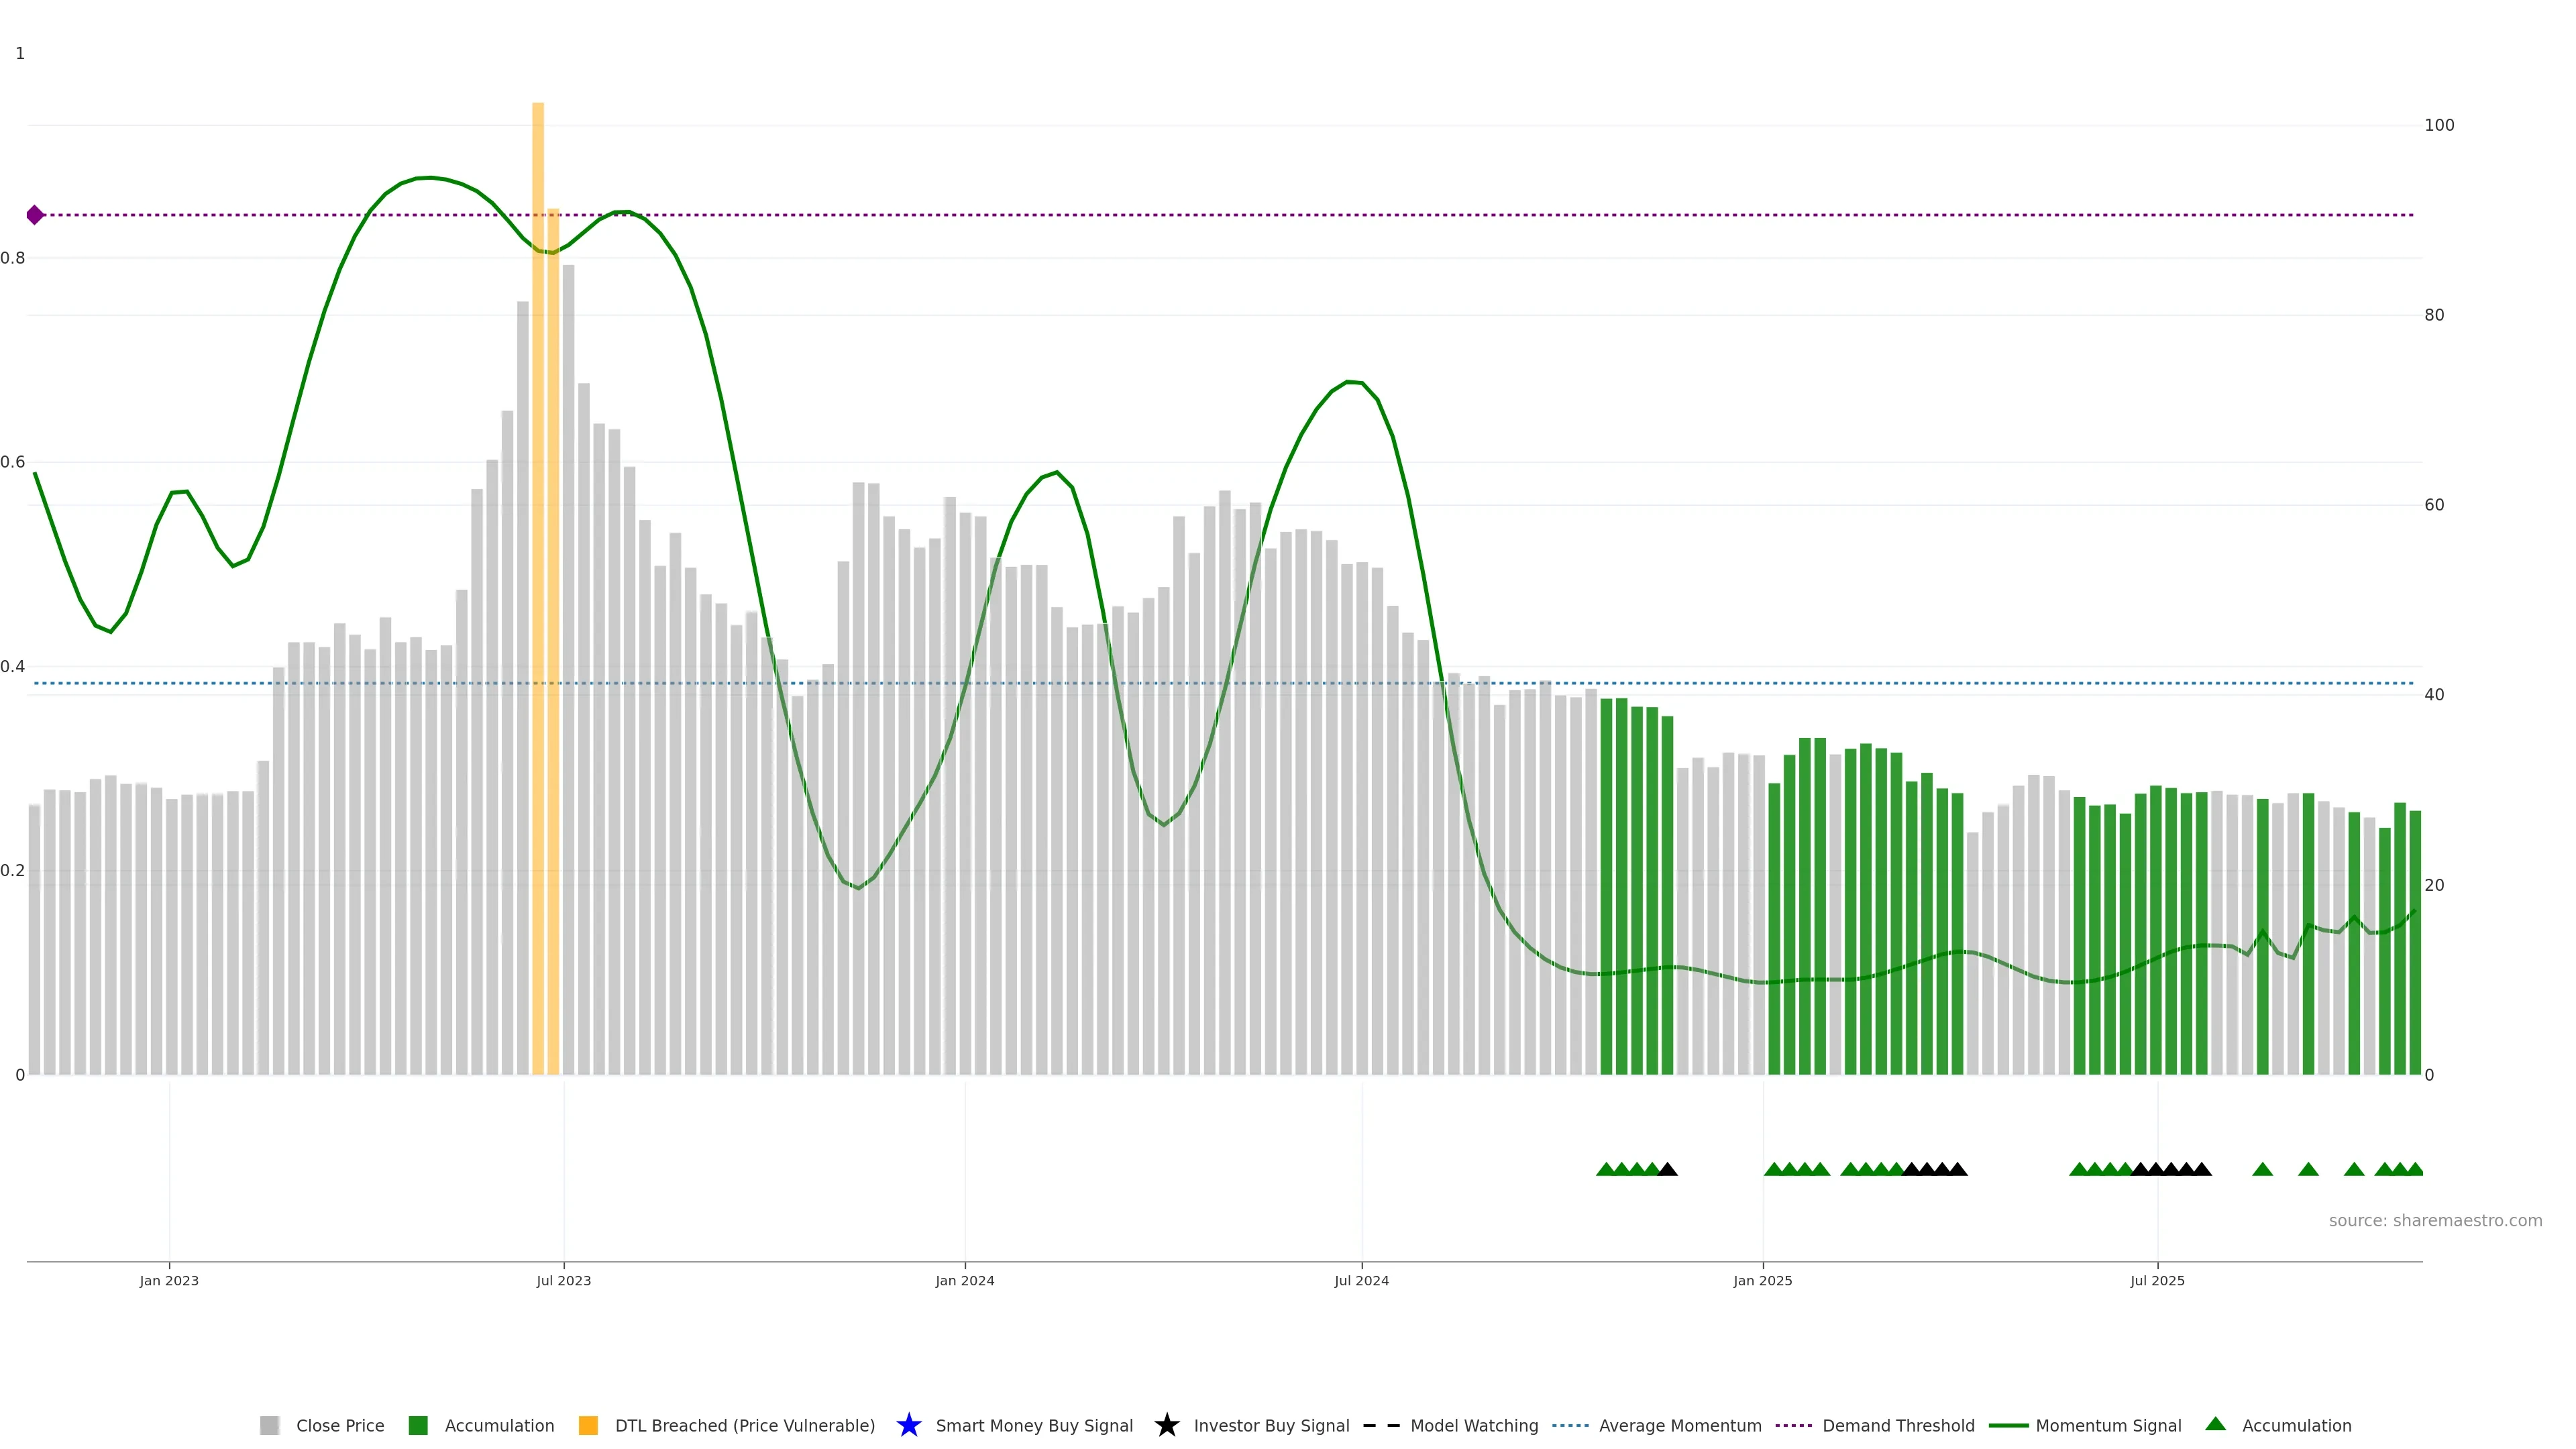Image resolution: width=2576 pixels, height=1449 pixels.
Task: Click the grey Close Price legend swatch
Action: coord(269,1425)
